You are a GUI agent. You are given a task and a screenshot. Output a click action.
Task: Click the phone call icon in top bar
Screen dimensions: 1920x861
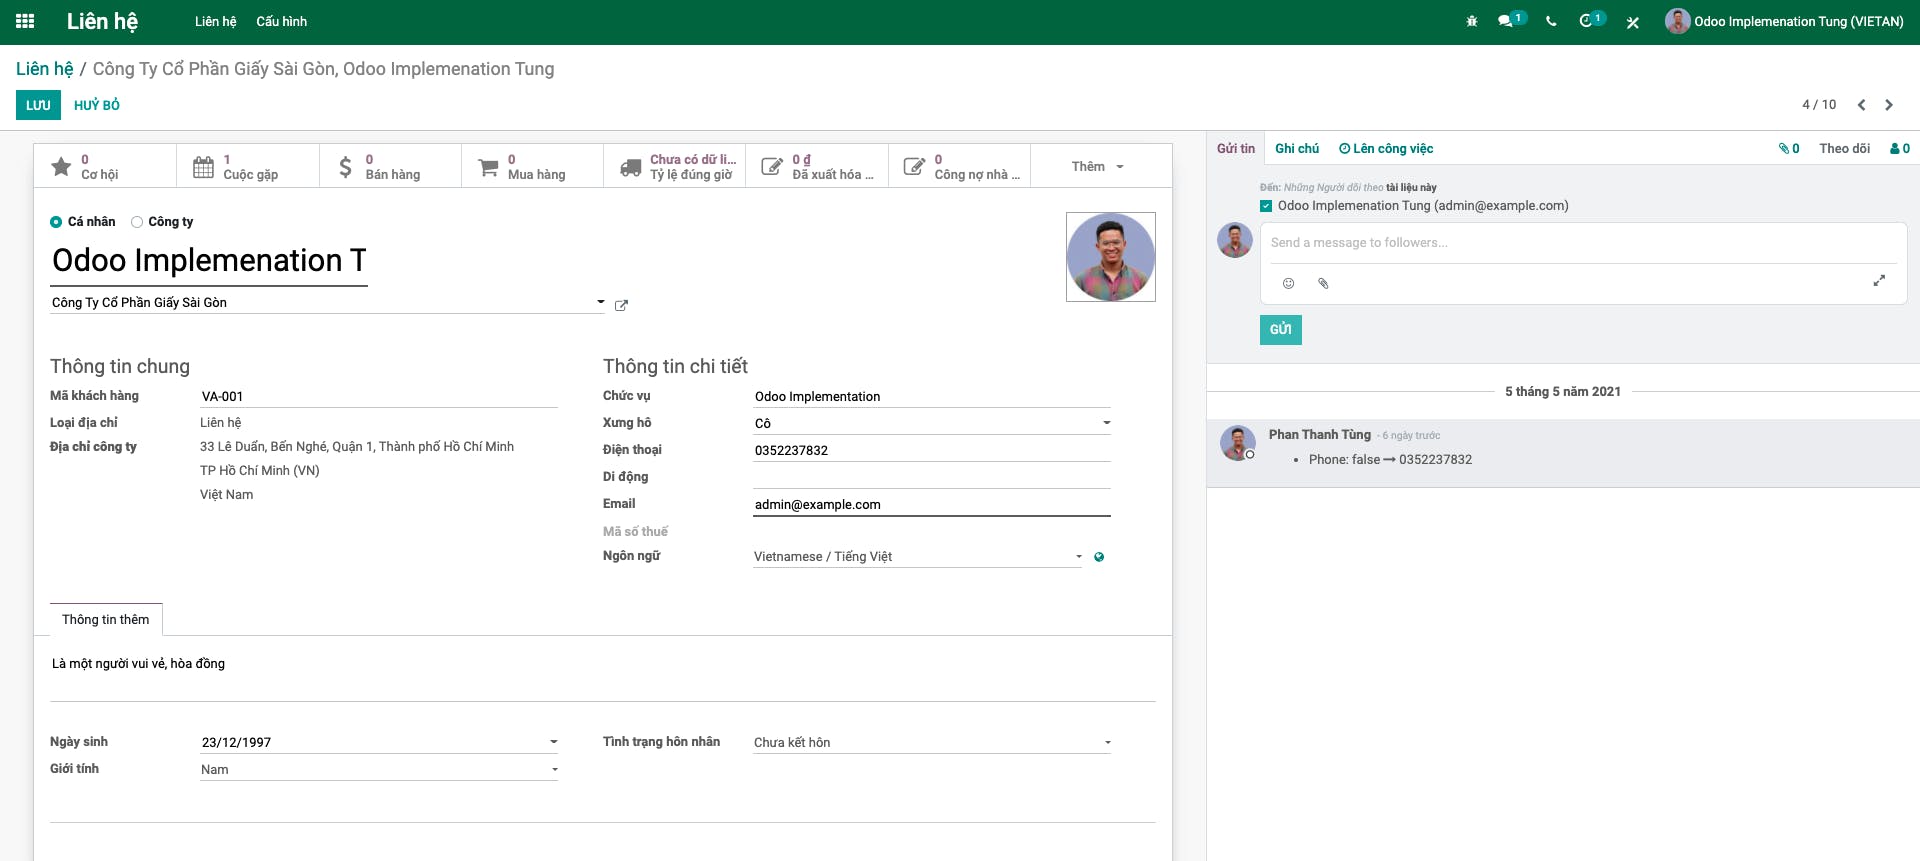click(x=1551, y=21)
